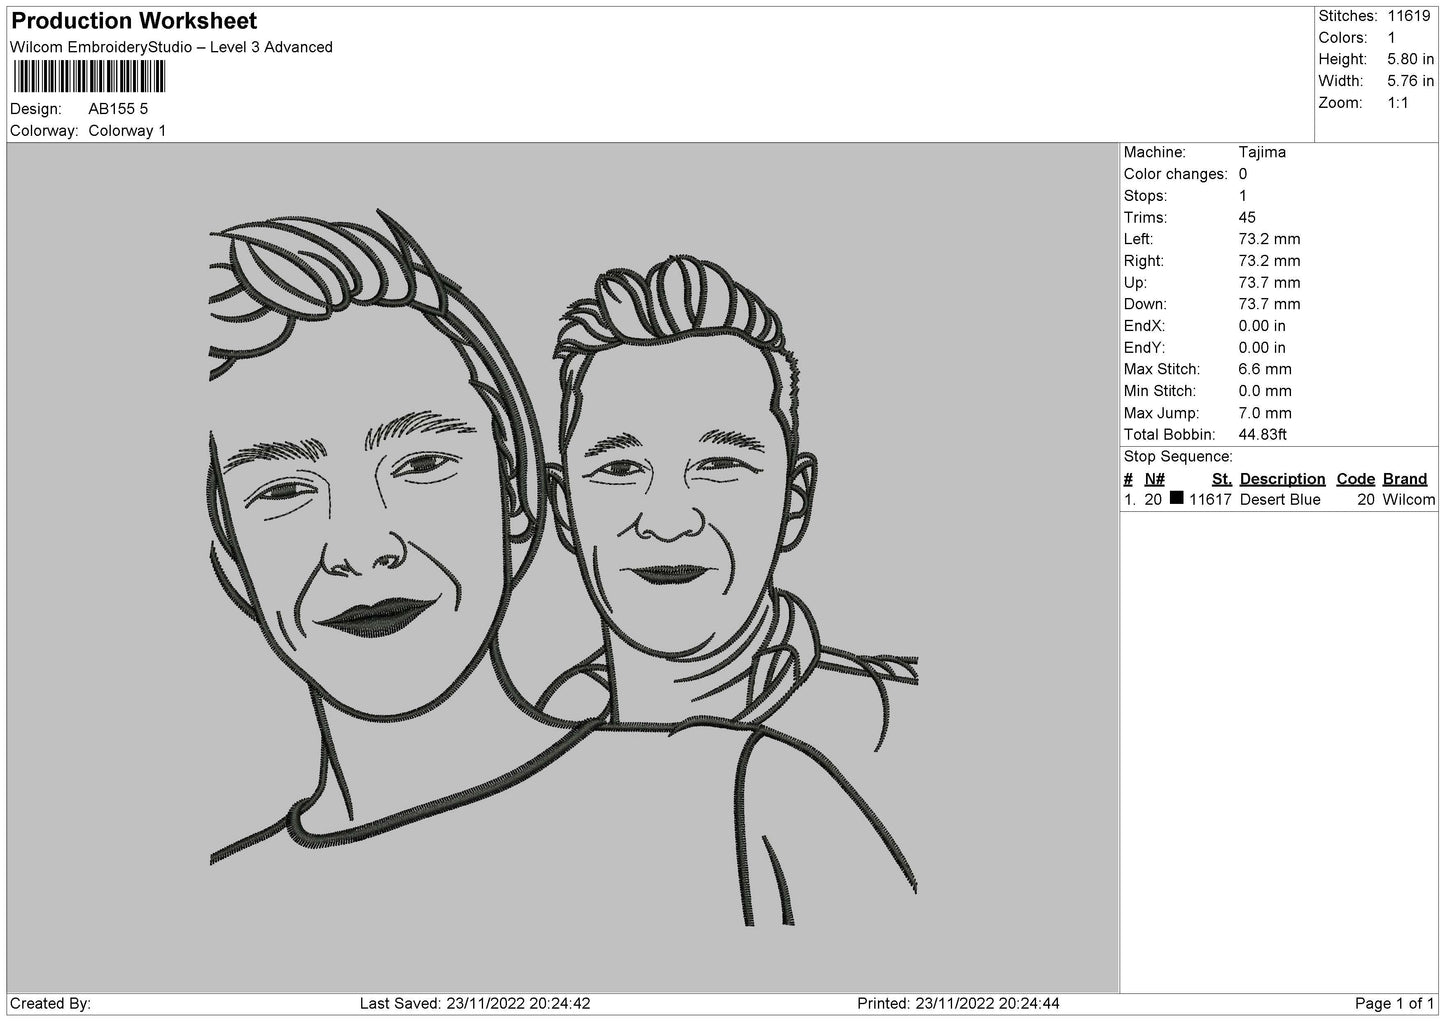The width and height of the screenshot is (1445, 1021).
Task: Click the Brand column header
Action: pos(1405,479)
